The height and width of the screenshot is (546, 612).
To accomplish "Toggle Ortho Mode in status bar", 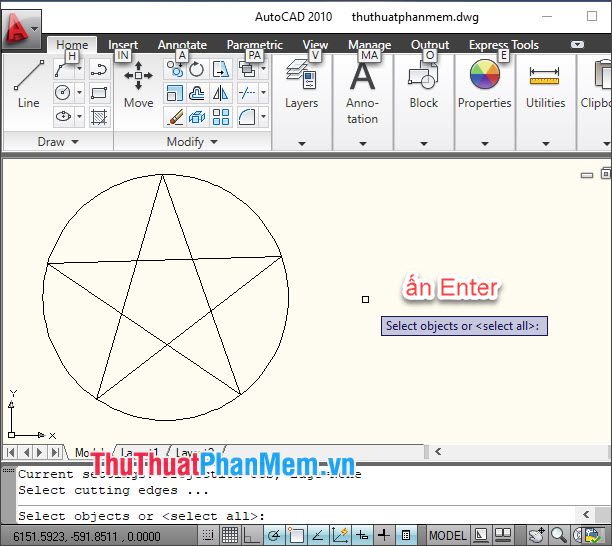I will point(251,535).
